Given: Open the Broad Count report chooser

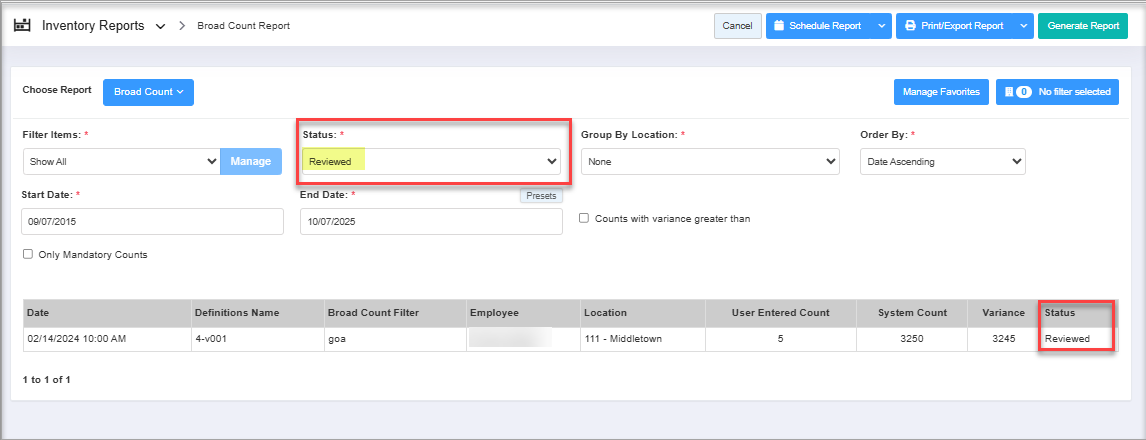Looking at the screenshot, I should pos(148,92).
